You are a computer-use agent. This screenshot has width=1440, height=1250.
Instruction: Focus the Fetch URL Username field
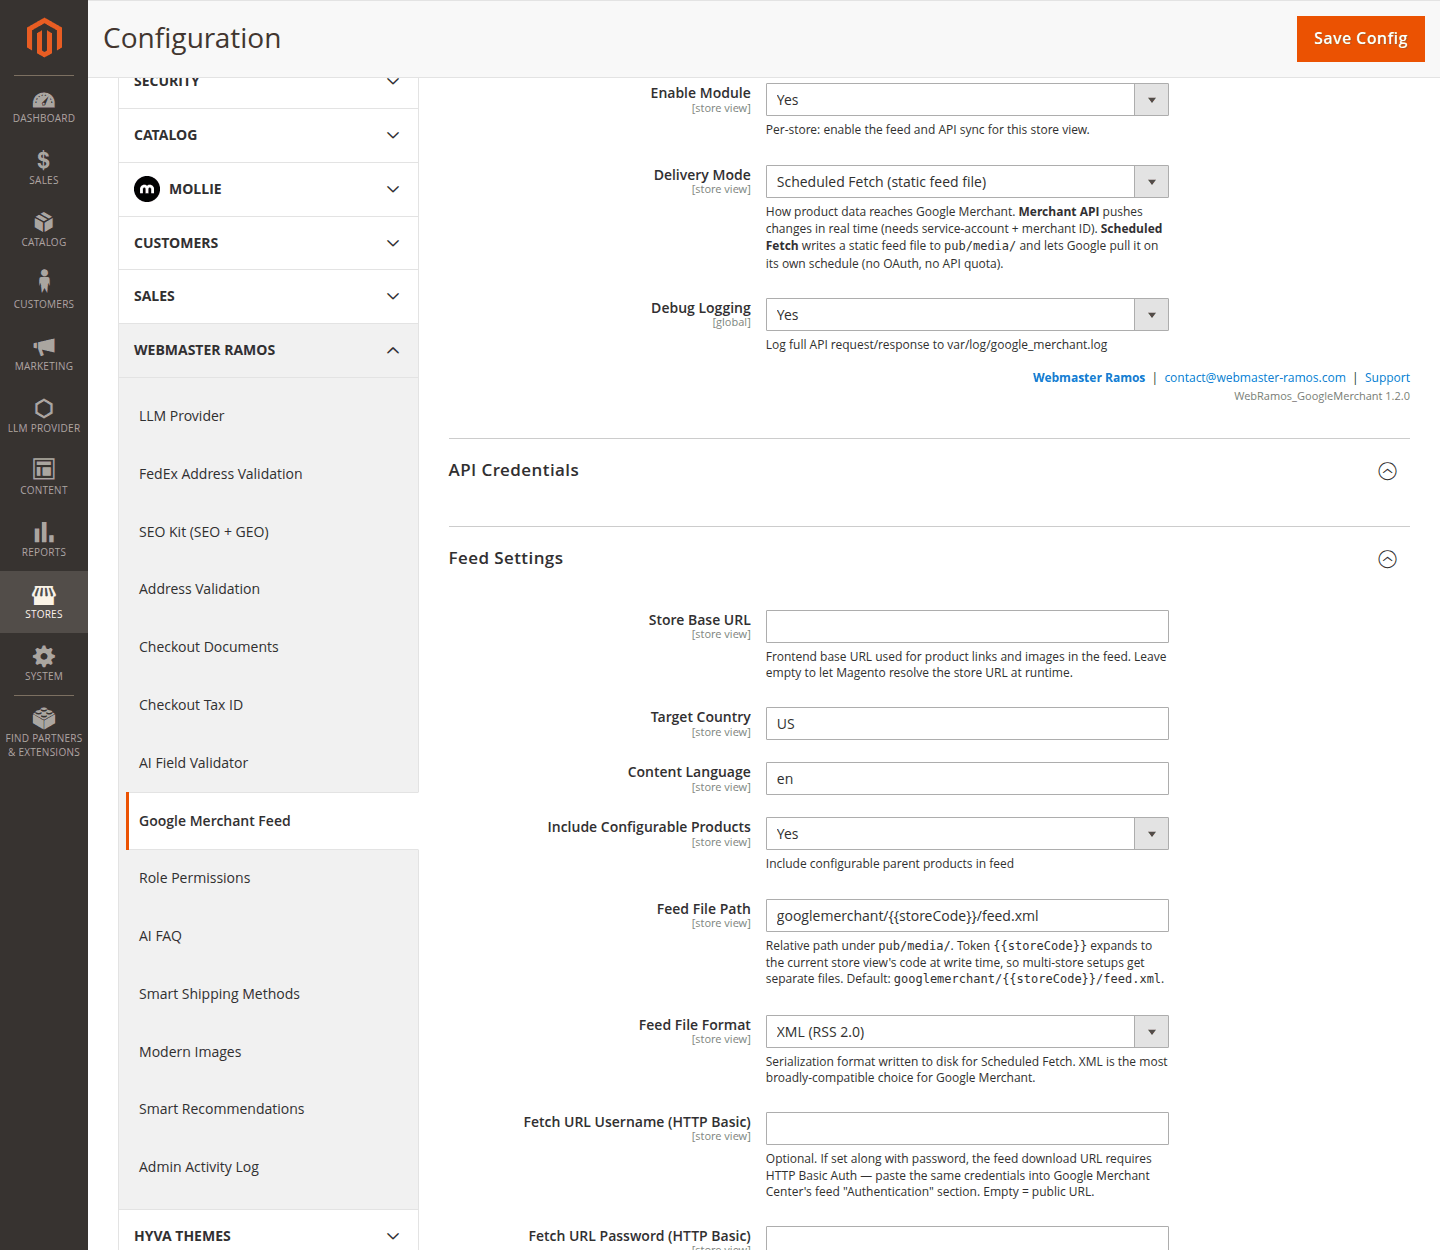tap(967, 1129)
